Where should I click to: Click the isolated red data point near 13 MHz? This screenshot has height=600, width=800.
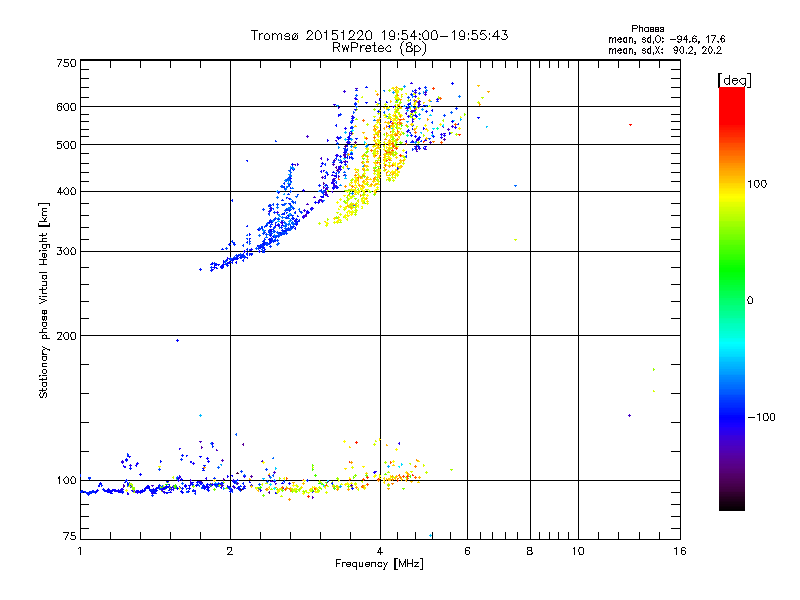[631, 125]
